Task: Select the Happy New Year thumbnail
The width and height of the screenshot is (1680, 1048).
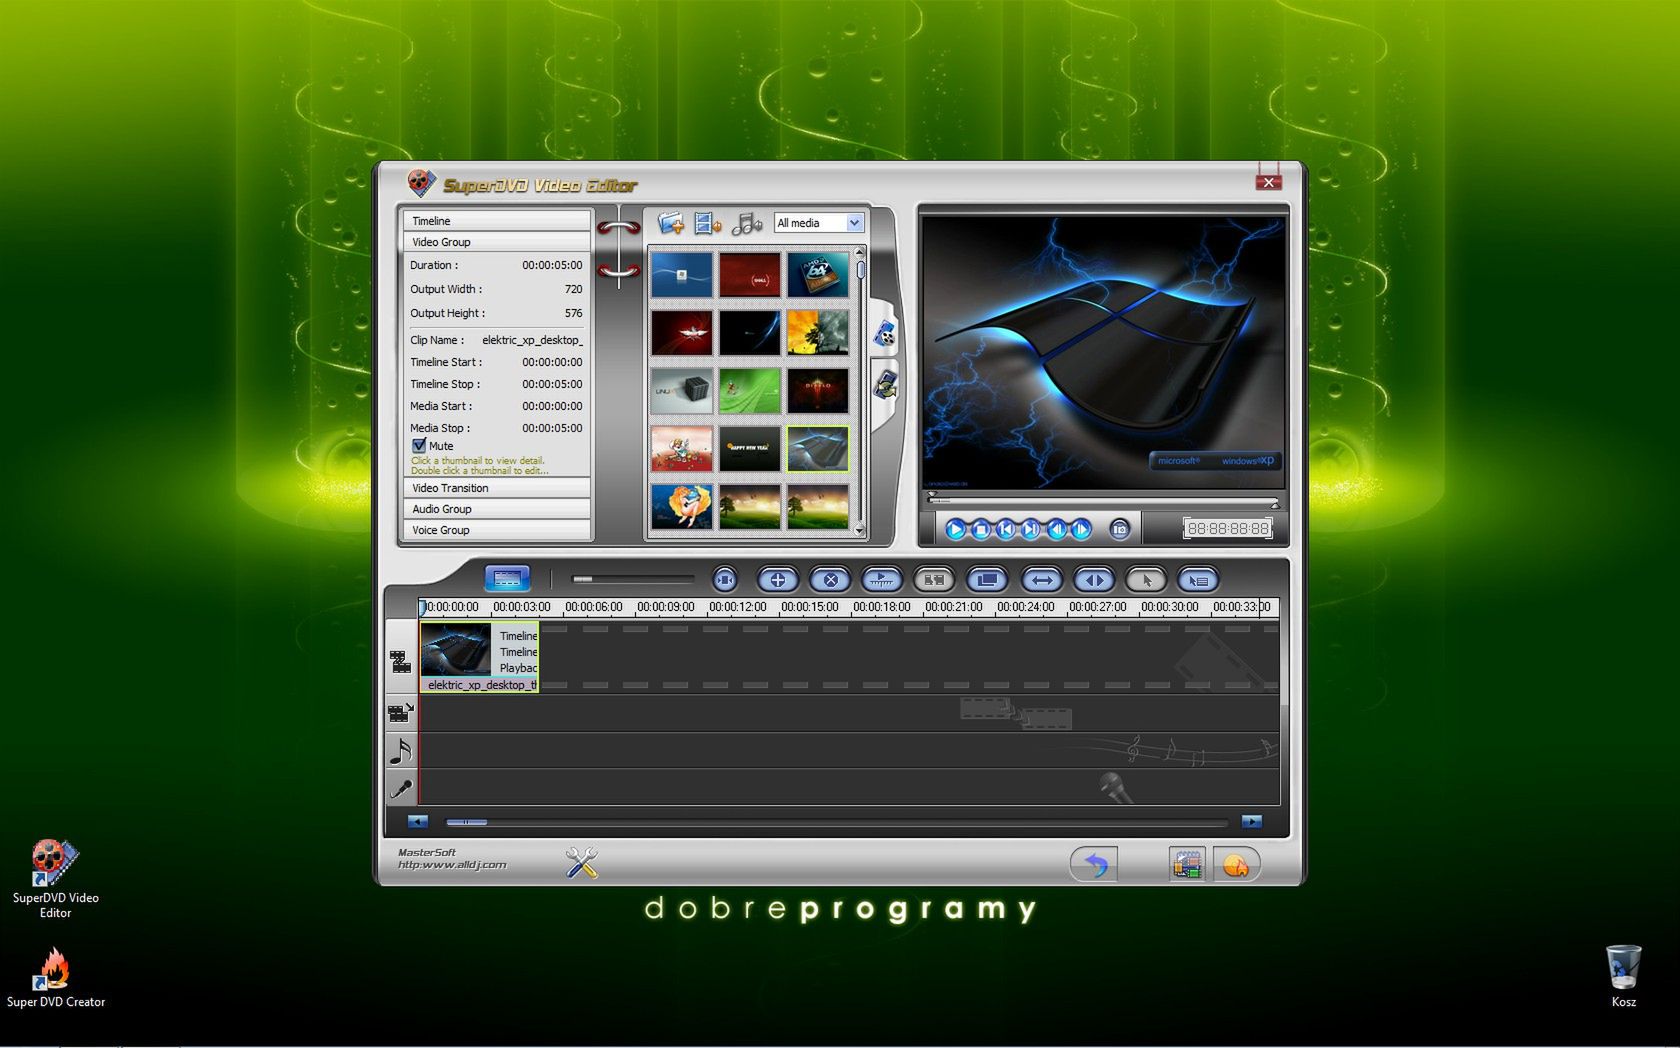Action: point(749,449)
